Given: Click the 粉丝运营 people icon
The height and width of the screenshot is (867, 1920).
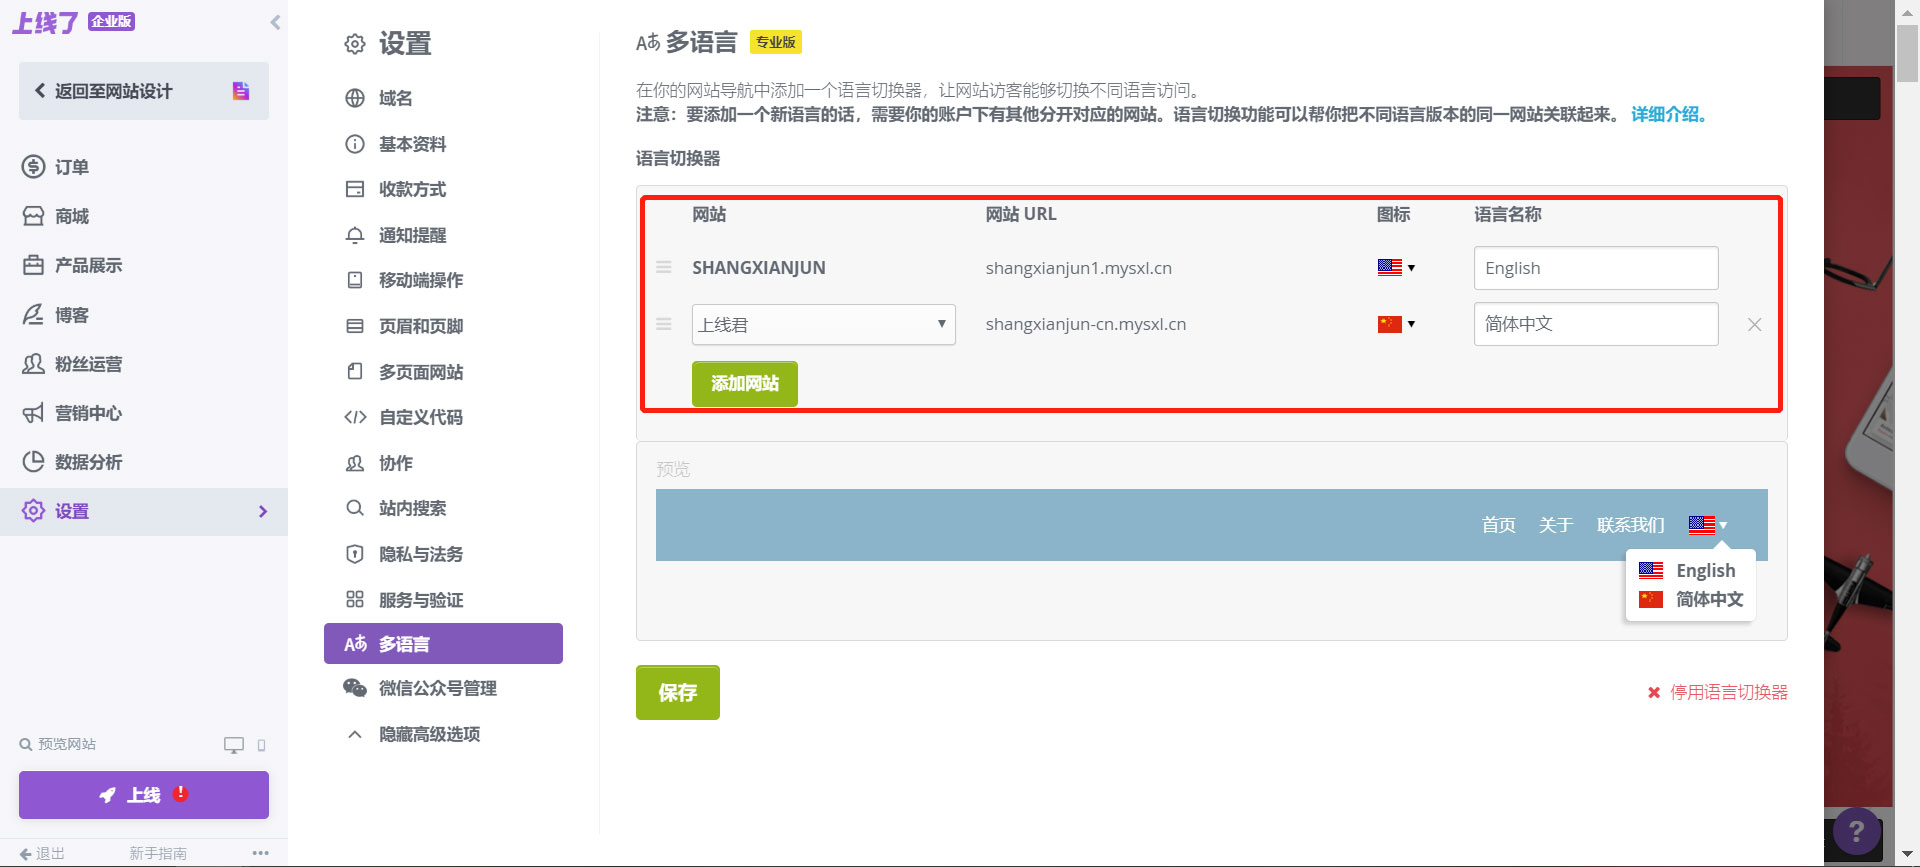Looking at the screenshot, I should pyautogui.click(x=33, y=364).
